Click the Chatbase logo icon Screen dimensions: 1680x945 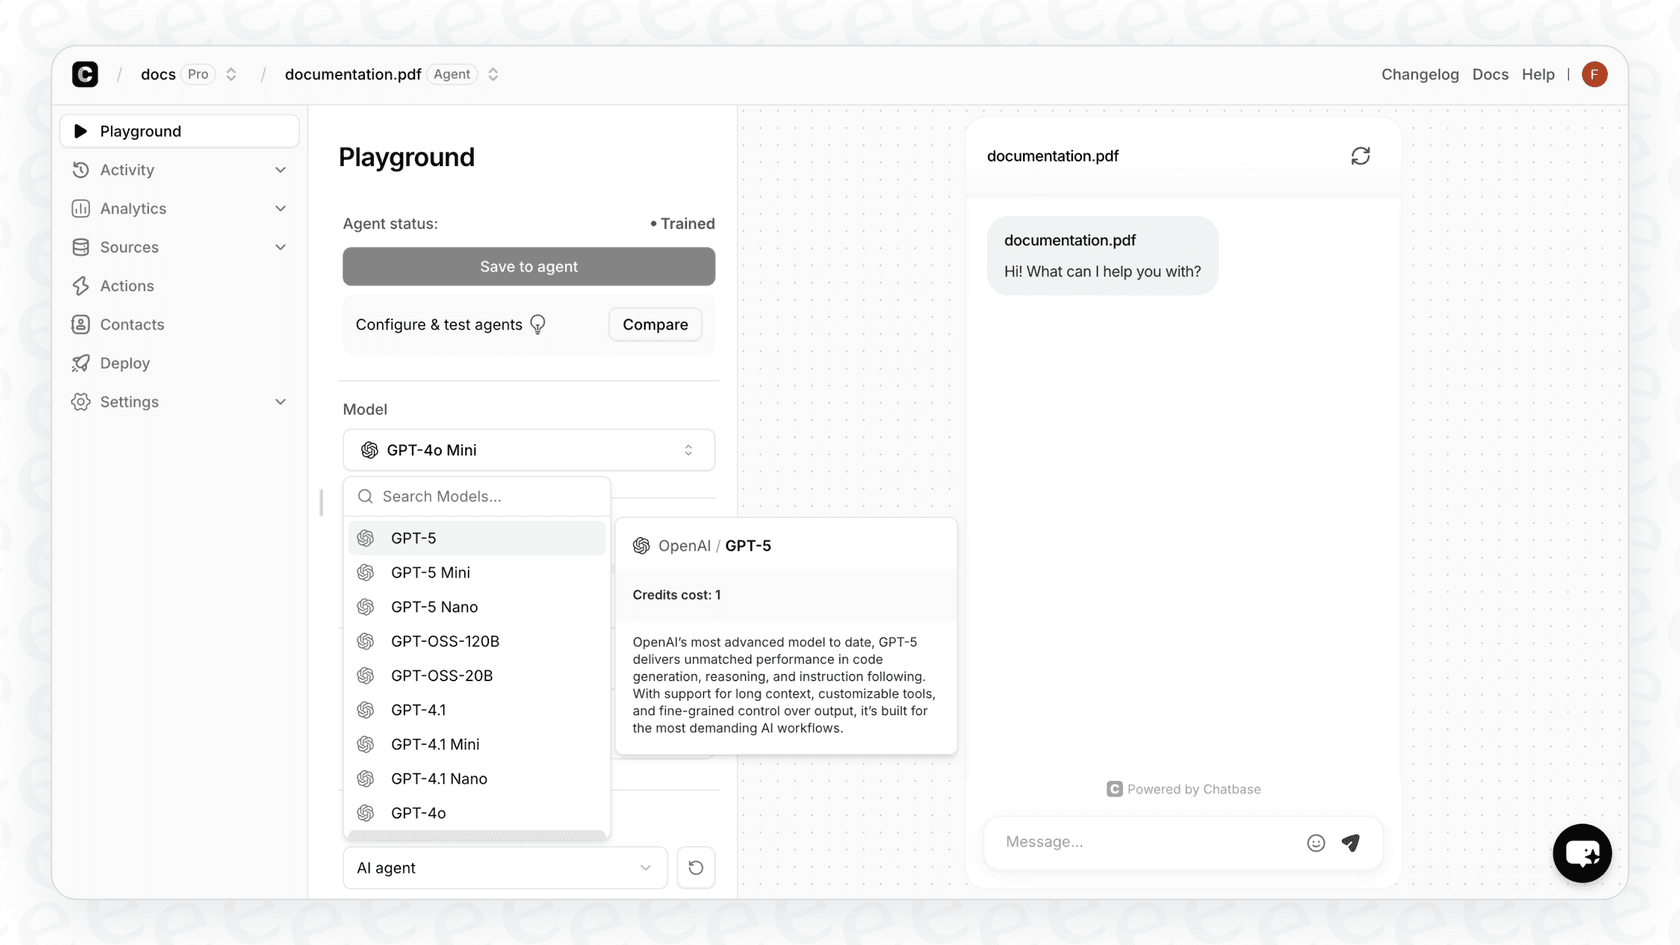tap(85, 74)
